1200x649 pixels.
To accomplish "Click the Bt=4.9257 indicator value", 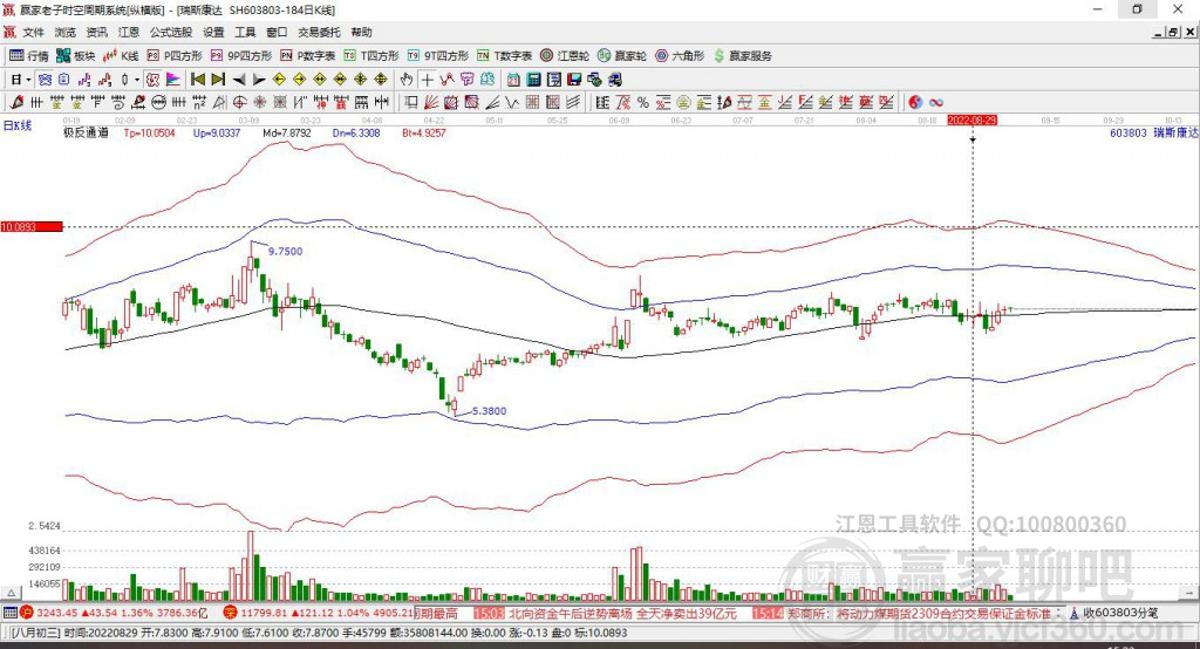I will point(423,131).
